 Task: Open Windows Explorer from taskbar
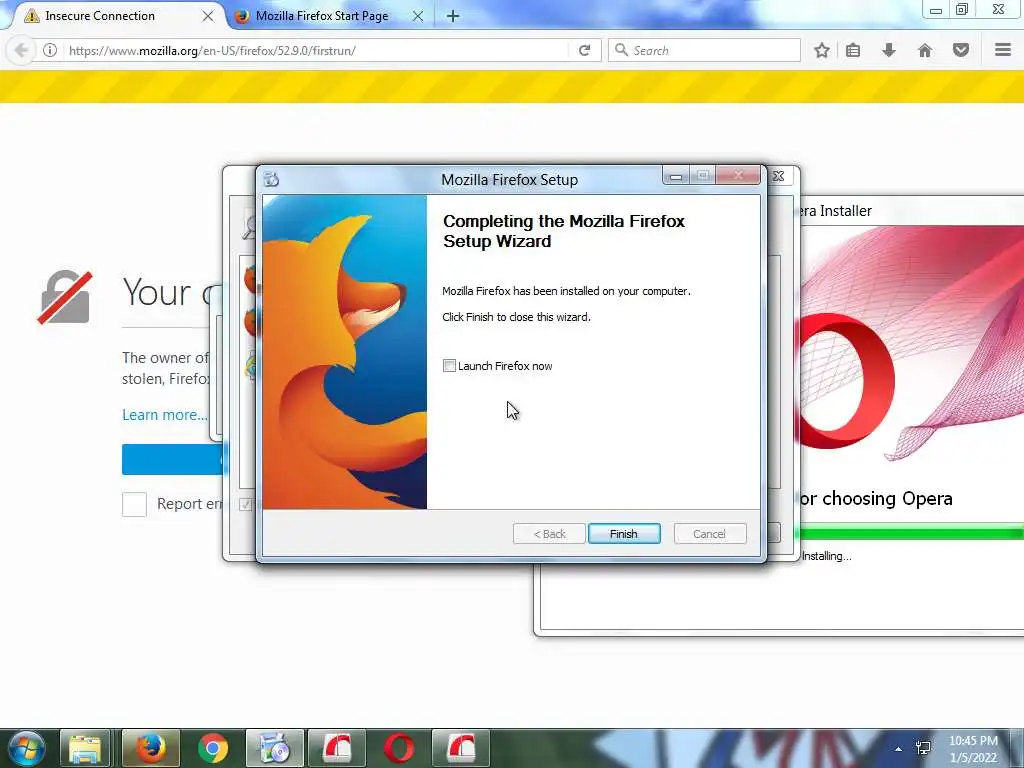(85, 748)
